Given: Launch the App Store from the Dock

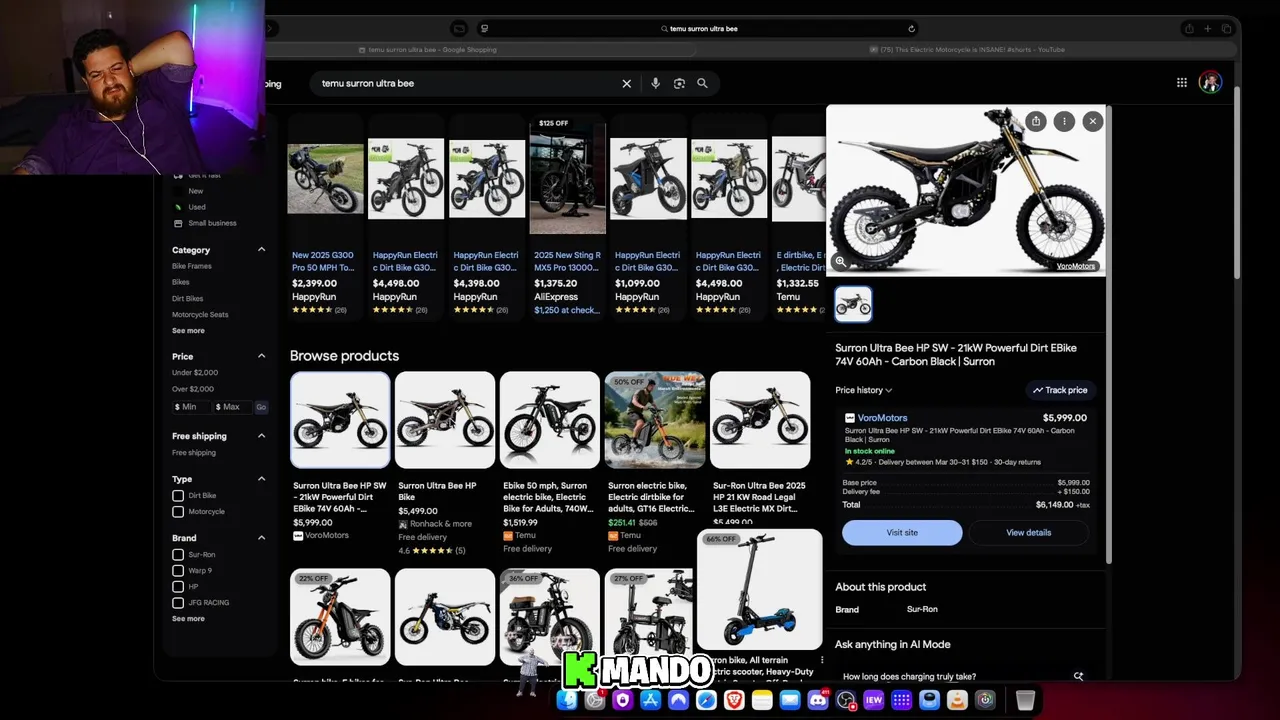Looking at the screenshot, I should [651, 700].
